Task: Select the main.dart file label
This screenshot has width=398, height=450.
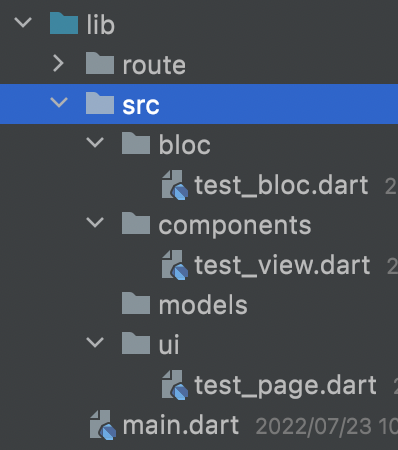Action: 181,425
